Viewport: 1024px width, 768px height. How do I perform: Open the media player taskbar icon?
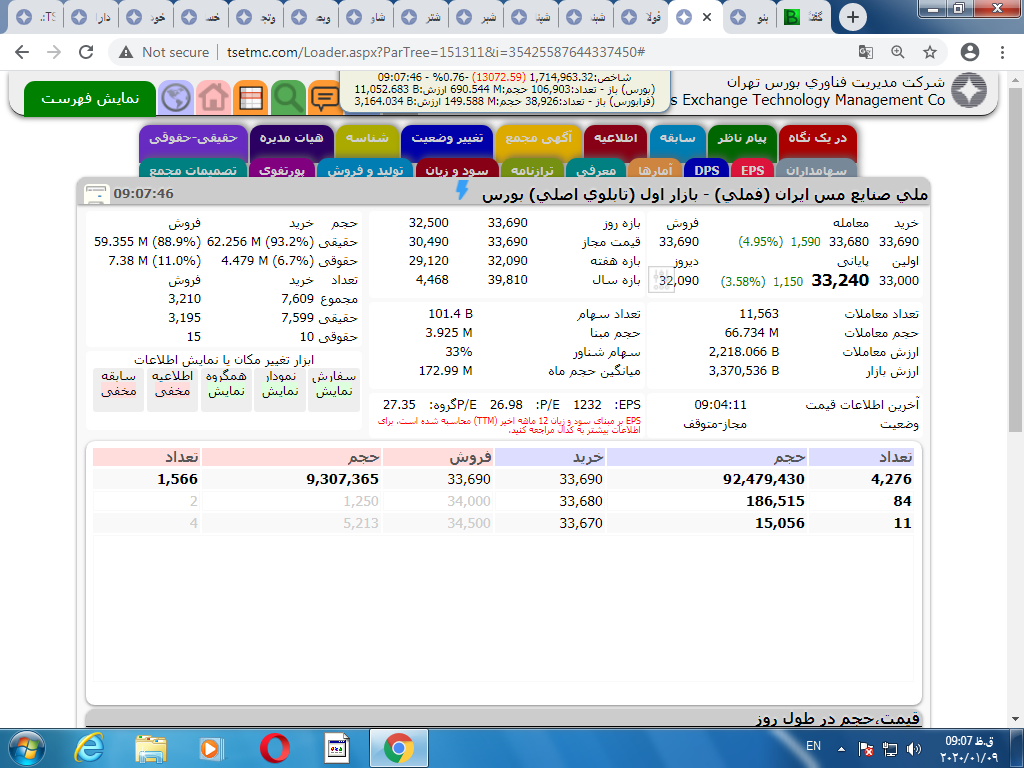coord(211,748)
